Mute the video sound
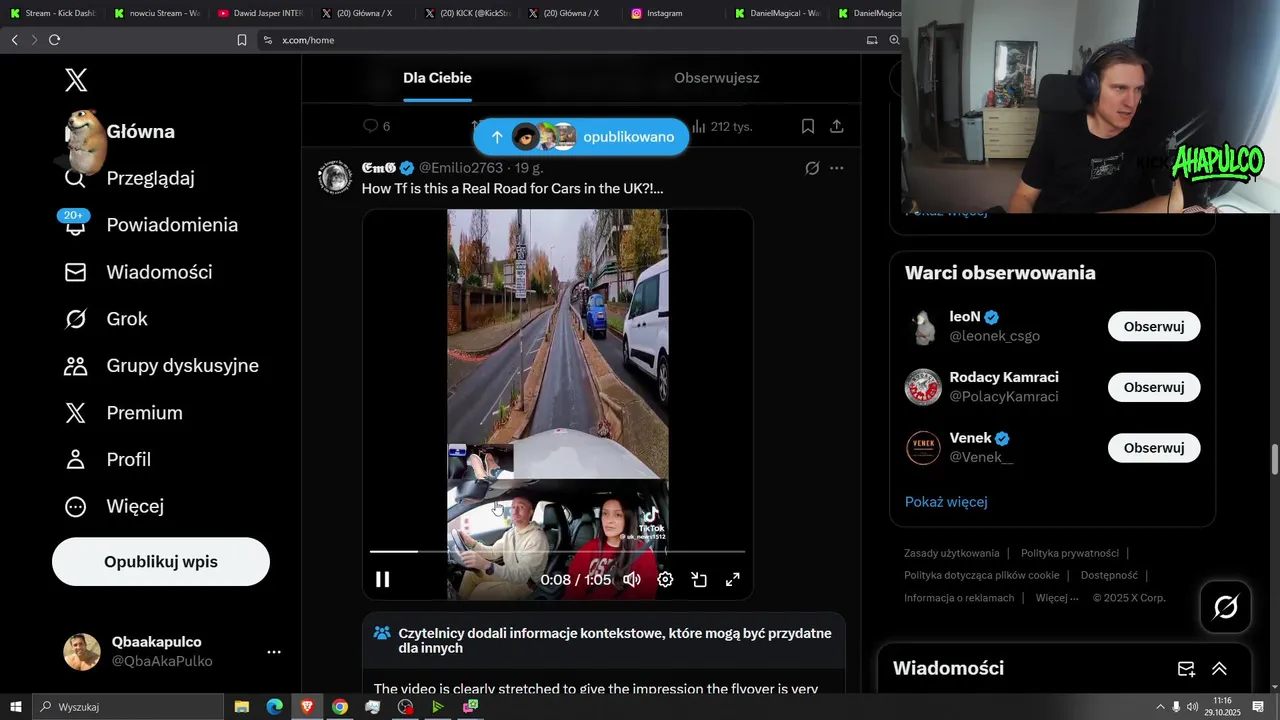This screenshot has height=720, width=1280. pos(632,579)
